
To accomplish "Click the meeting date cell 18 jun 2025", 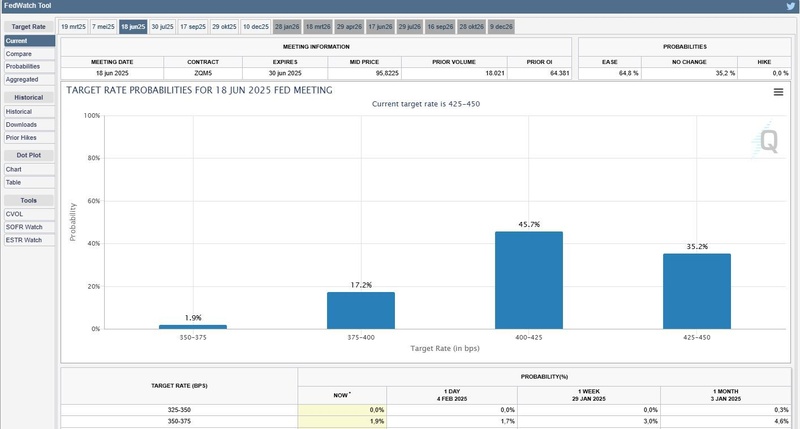I will click(x=112, y=73).
